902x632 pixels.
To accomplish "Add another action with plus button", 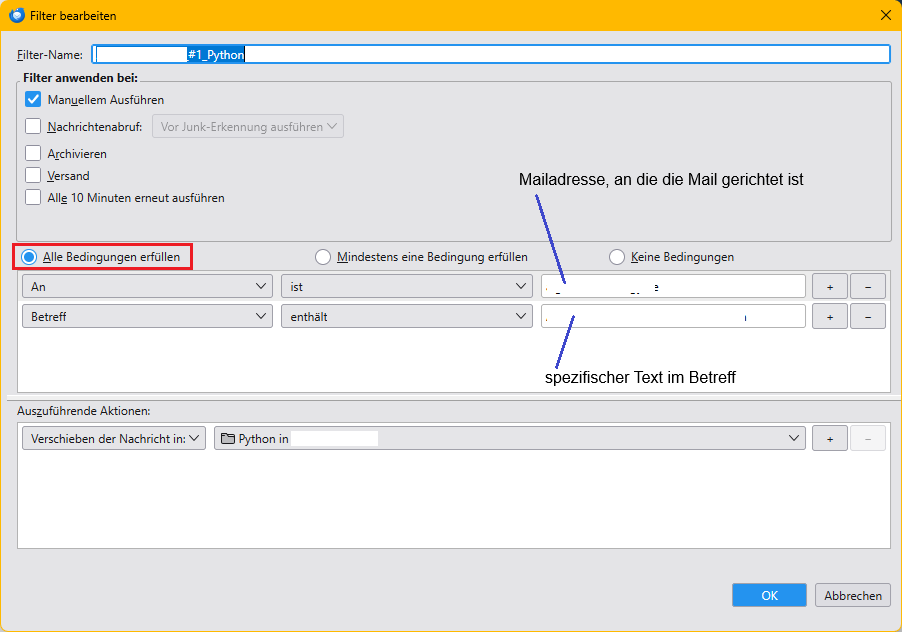I will (x=830, y=438).
